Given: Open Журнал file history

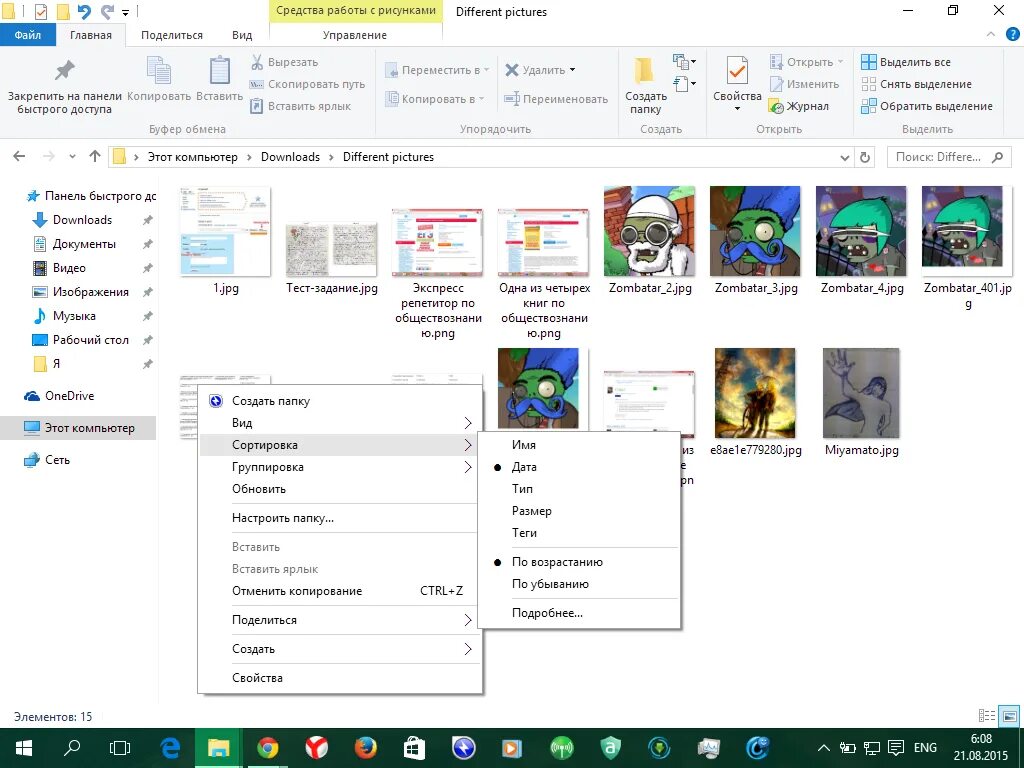Looking at the screenshot, I should 799,106.
